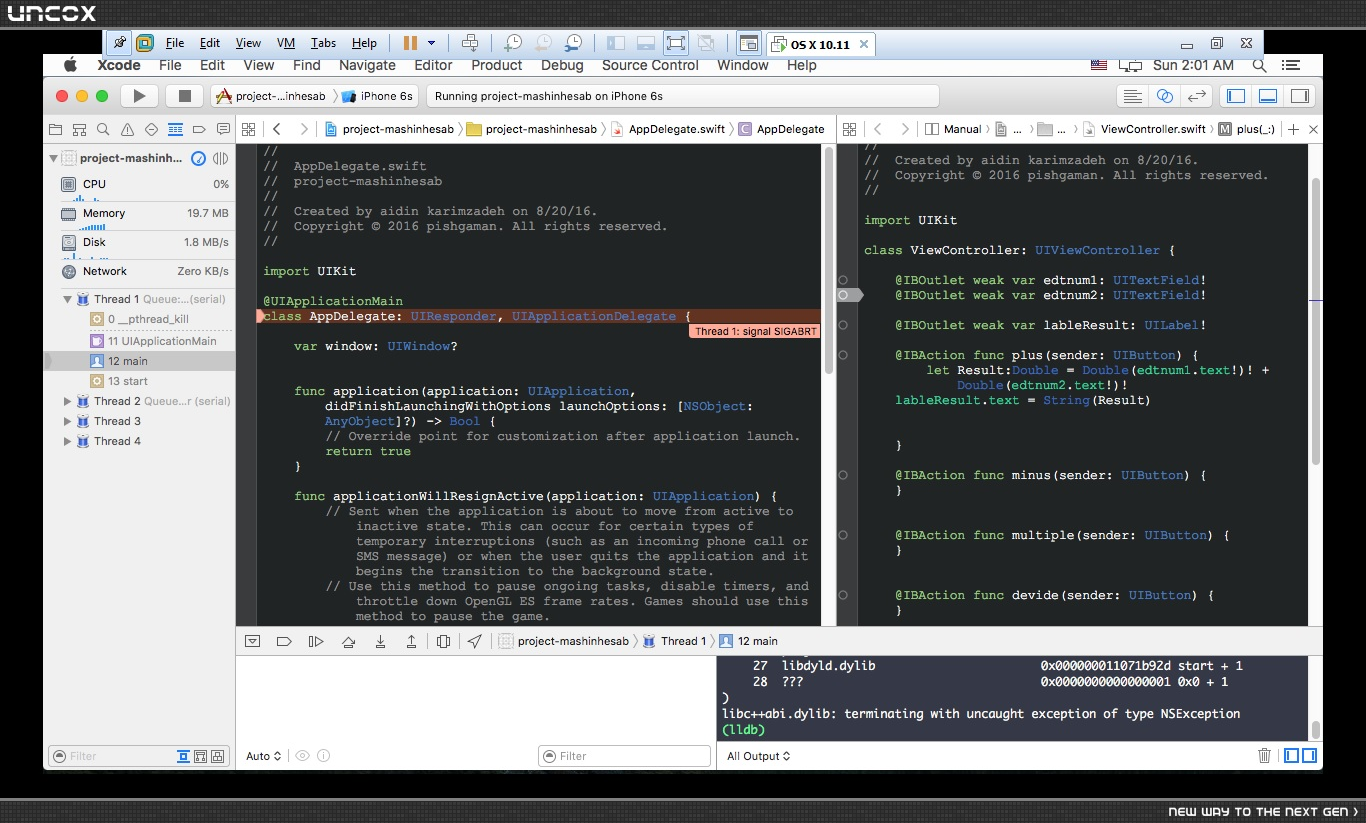The width and height of the screenshot is (1366, 823).
Task: Open the Xcode Debug menu
Action: pos(562,65)
